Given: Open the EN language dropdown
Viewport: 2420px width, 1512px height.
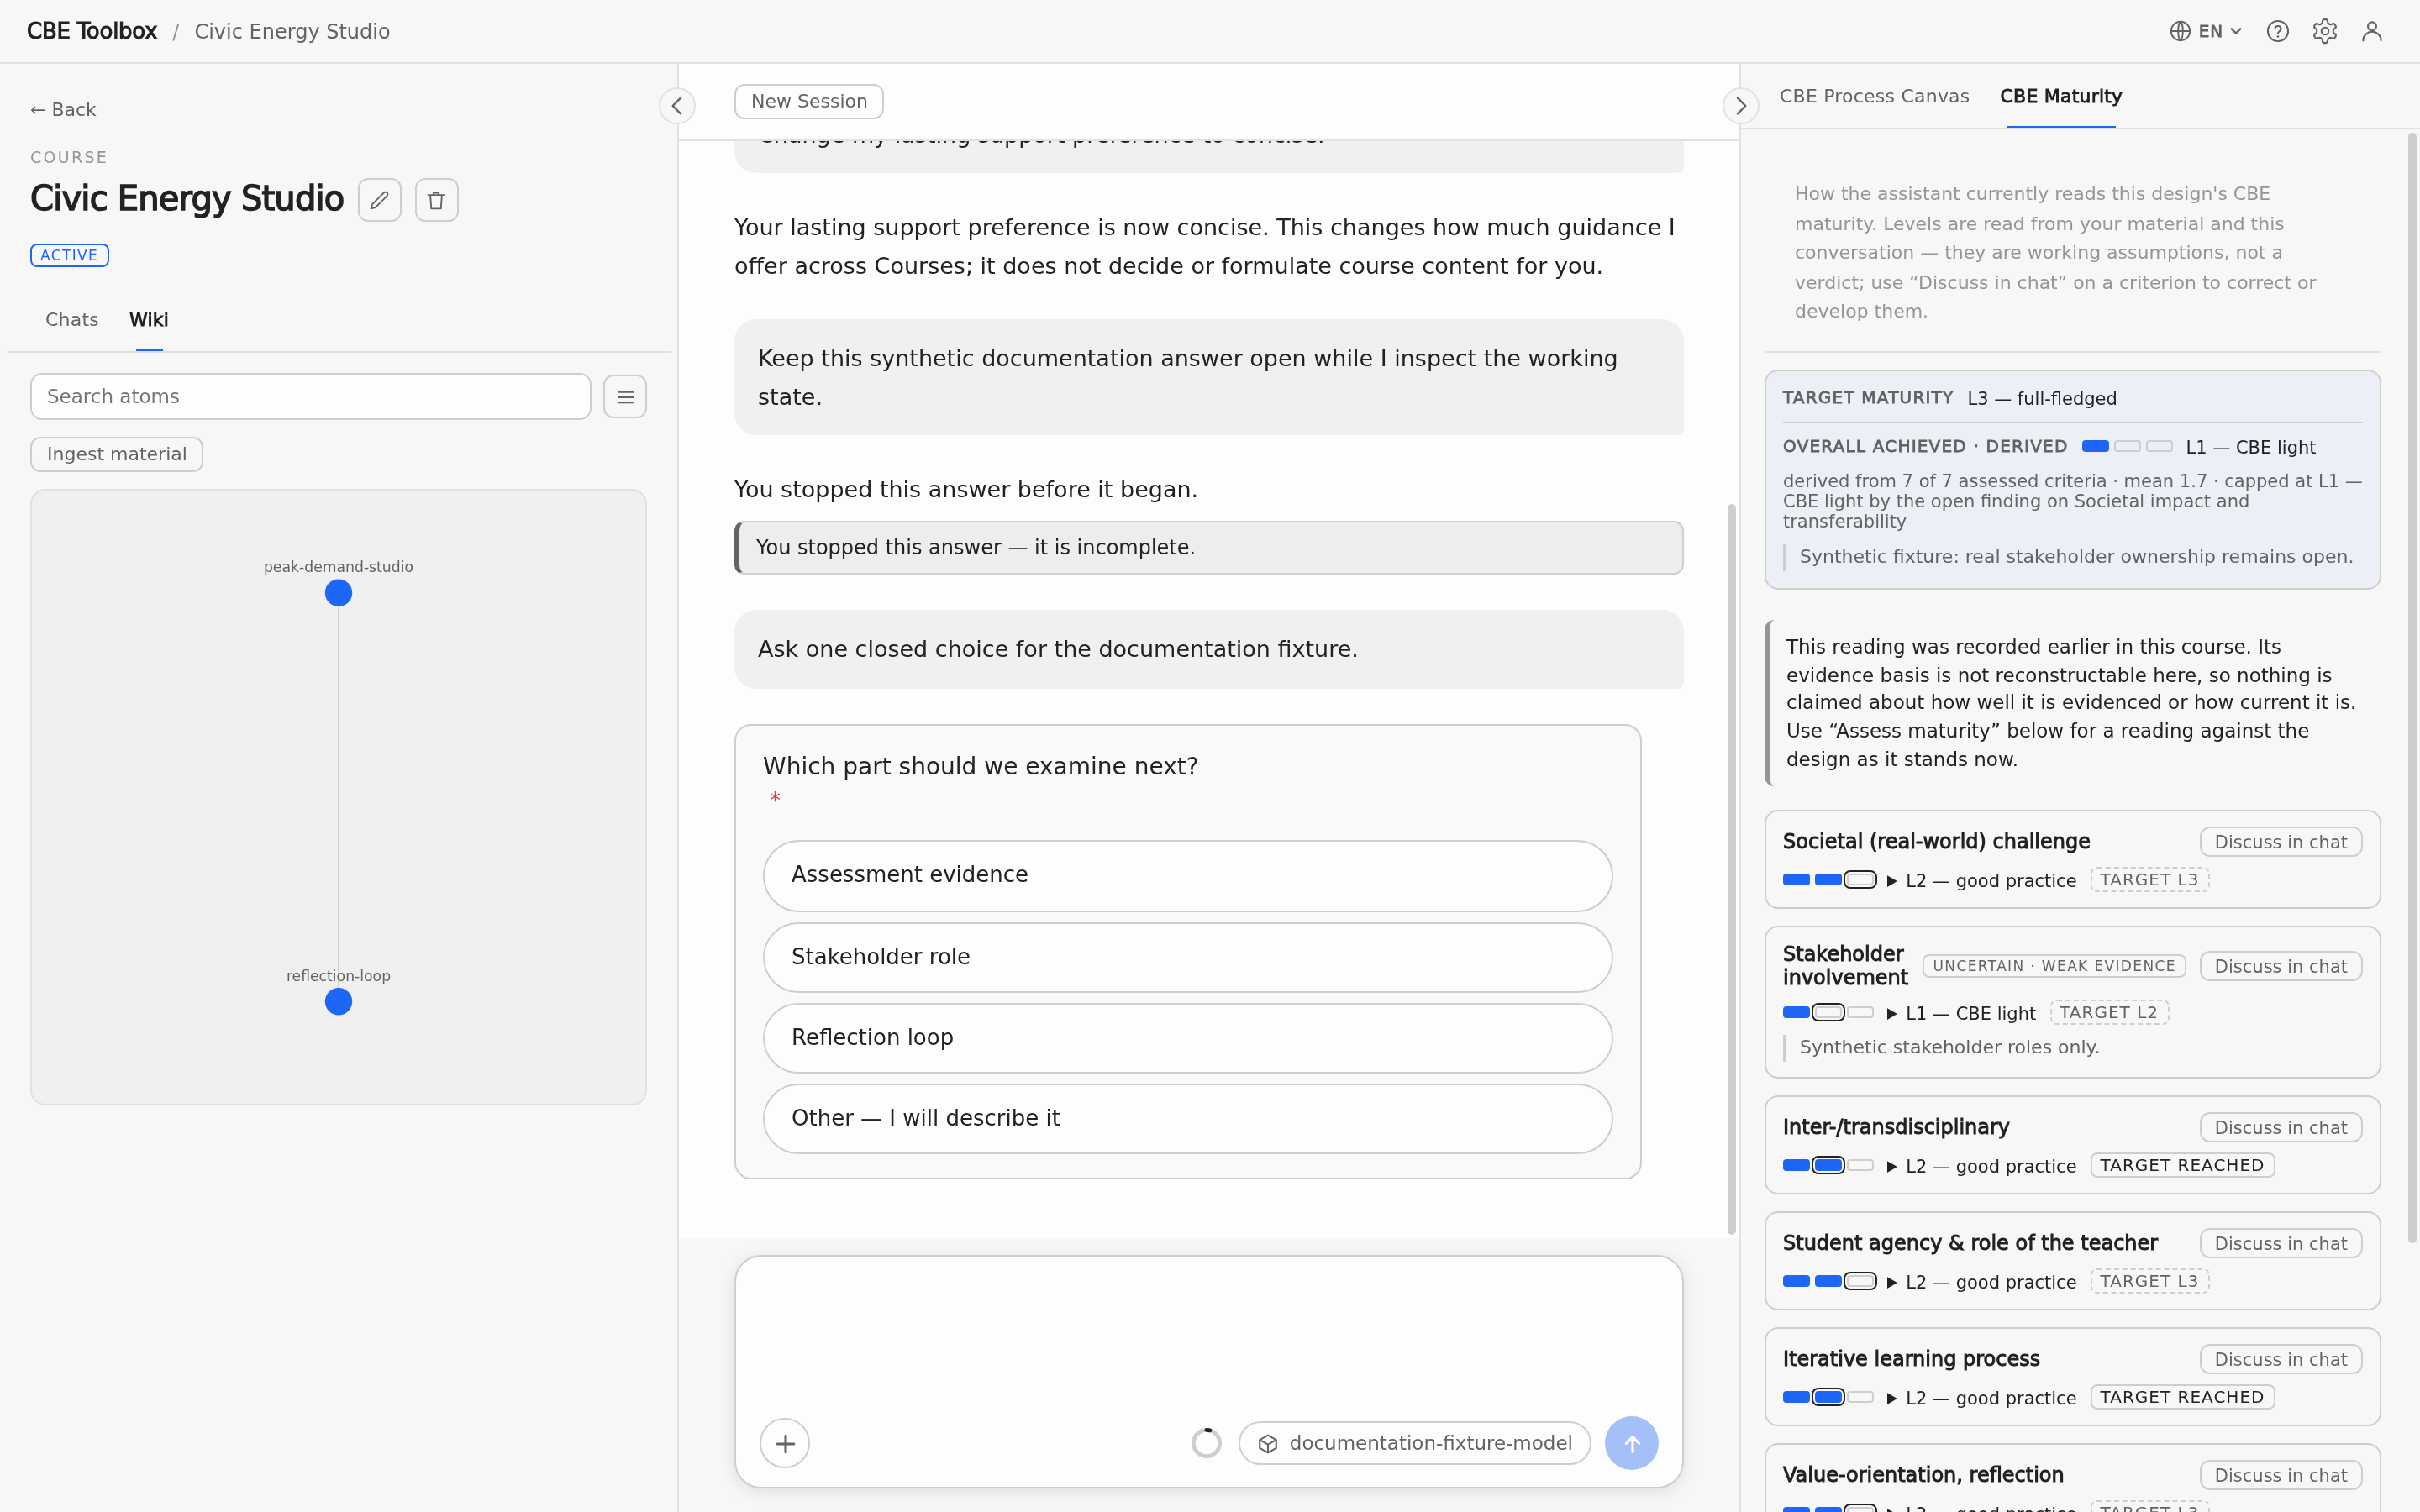Looking at the screenshot, I should (x=2206, y=31).
